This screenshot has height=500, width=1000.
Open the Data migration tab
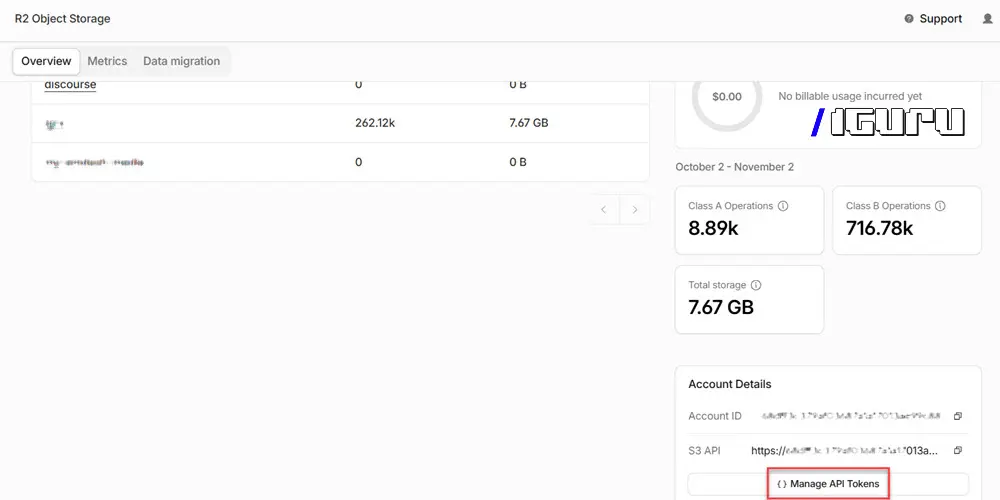tap(181, 61)
